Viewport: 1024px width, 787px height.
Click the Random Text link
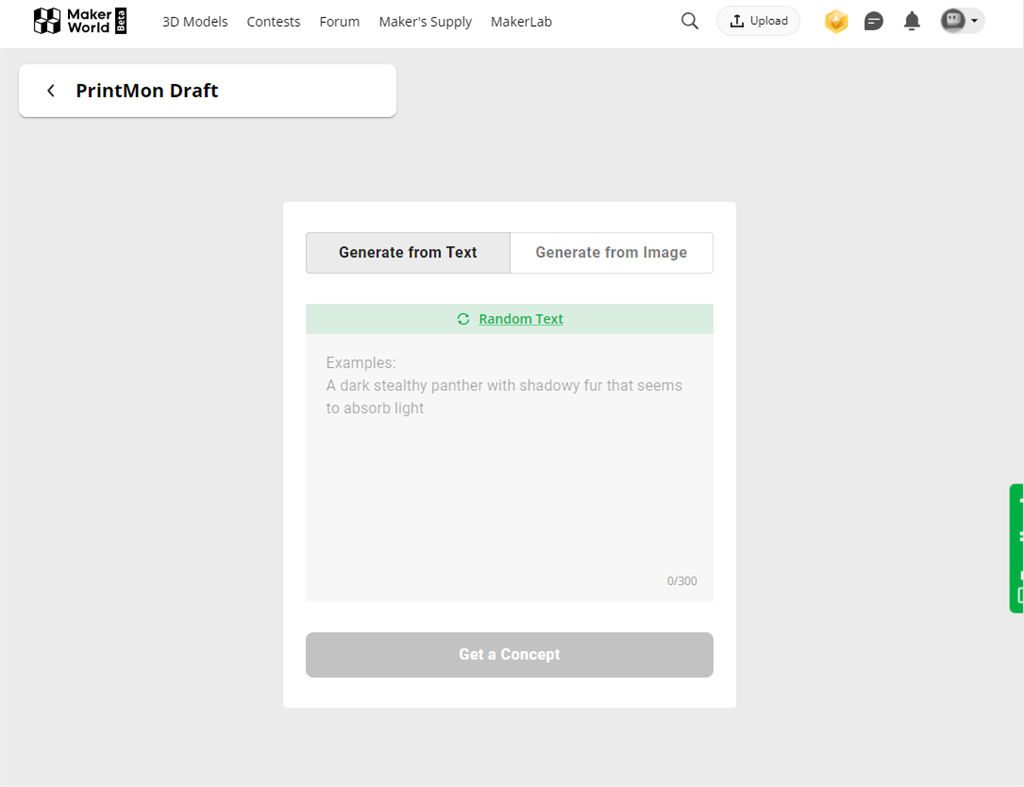[x=521, y=319]
